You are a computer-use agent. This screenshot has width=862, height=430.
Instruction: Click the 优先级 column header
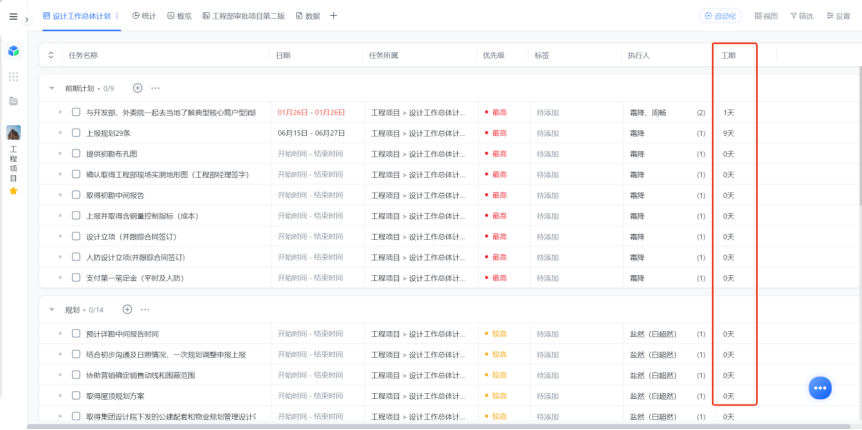point(493,56)
